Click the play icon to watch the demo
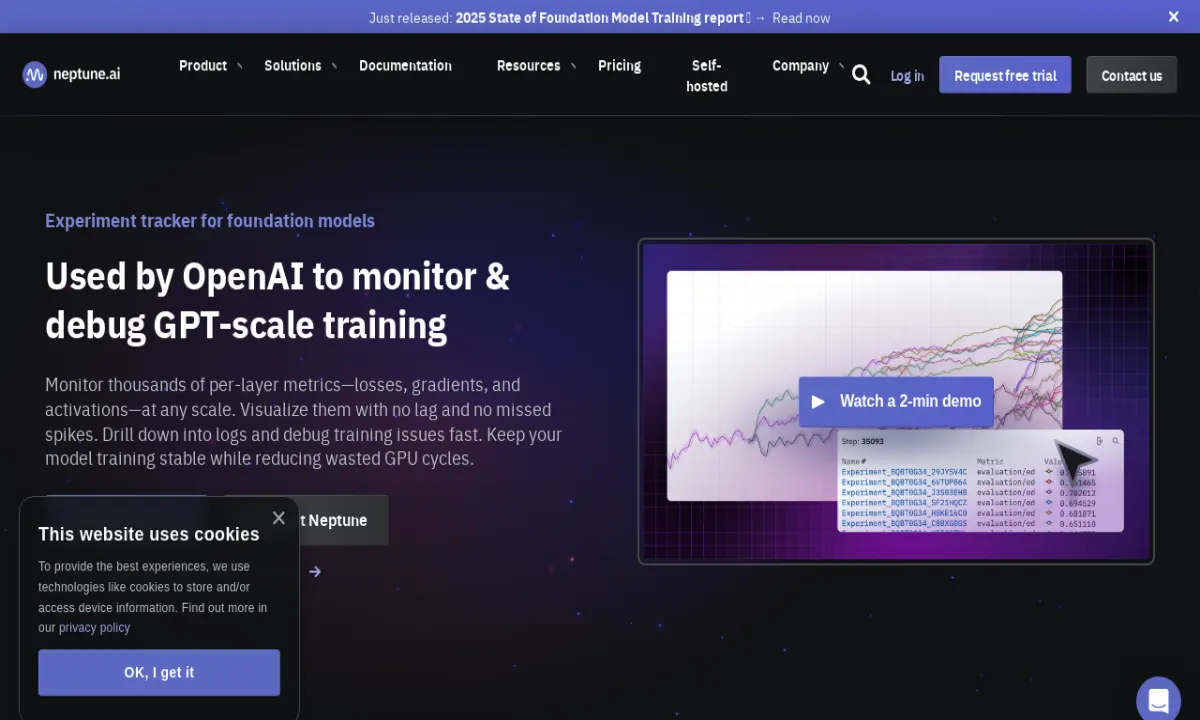The image size is (1200, 720). 818,401
